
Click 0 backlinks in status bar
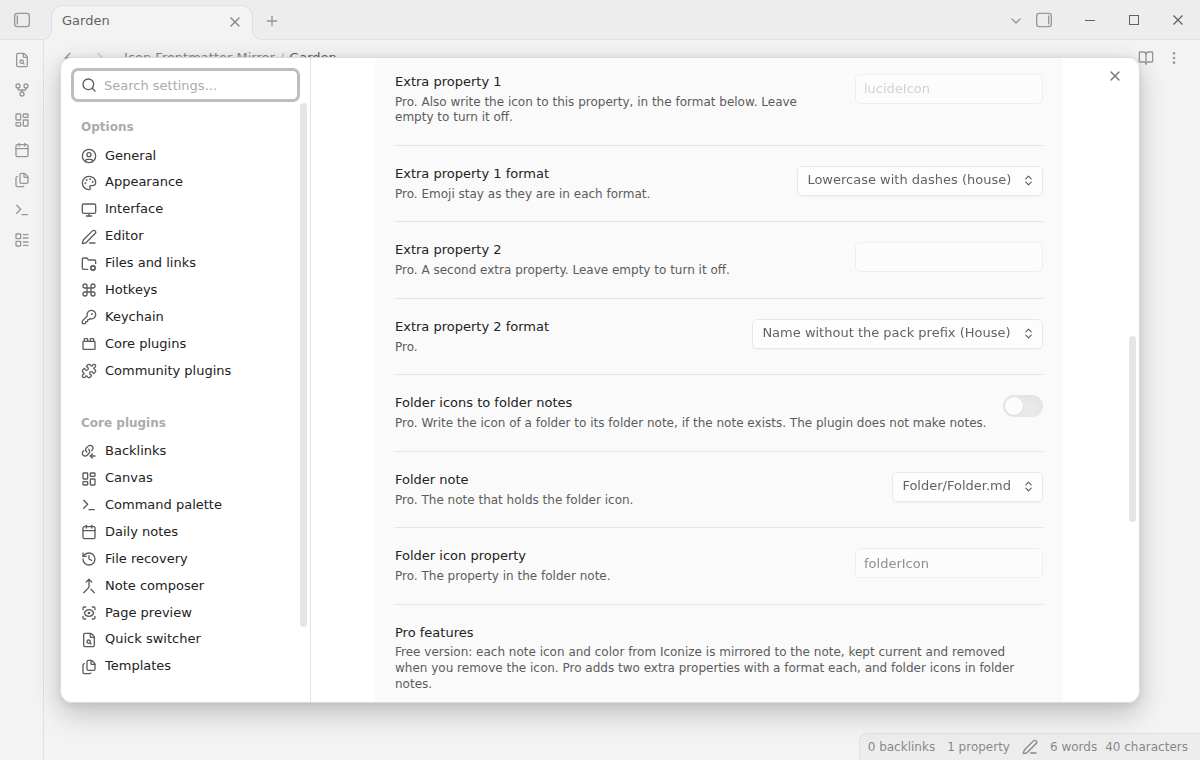point(901,747)
